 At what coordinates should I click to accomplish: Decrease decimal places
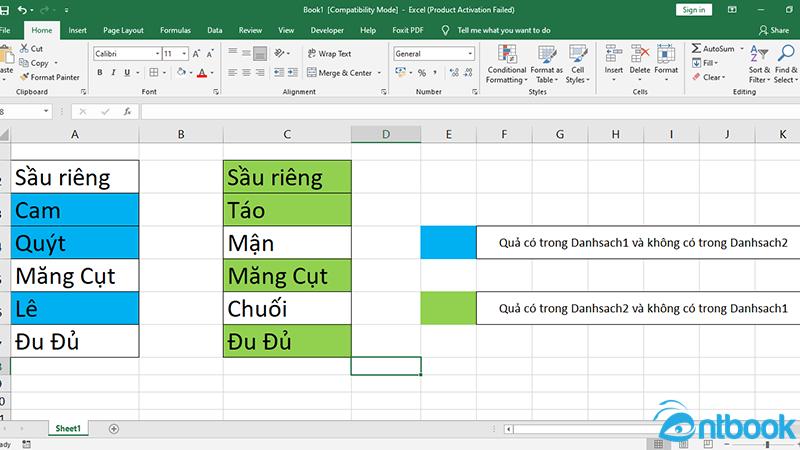(468, 72)
